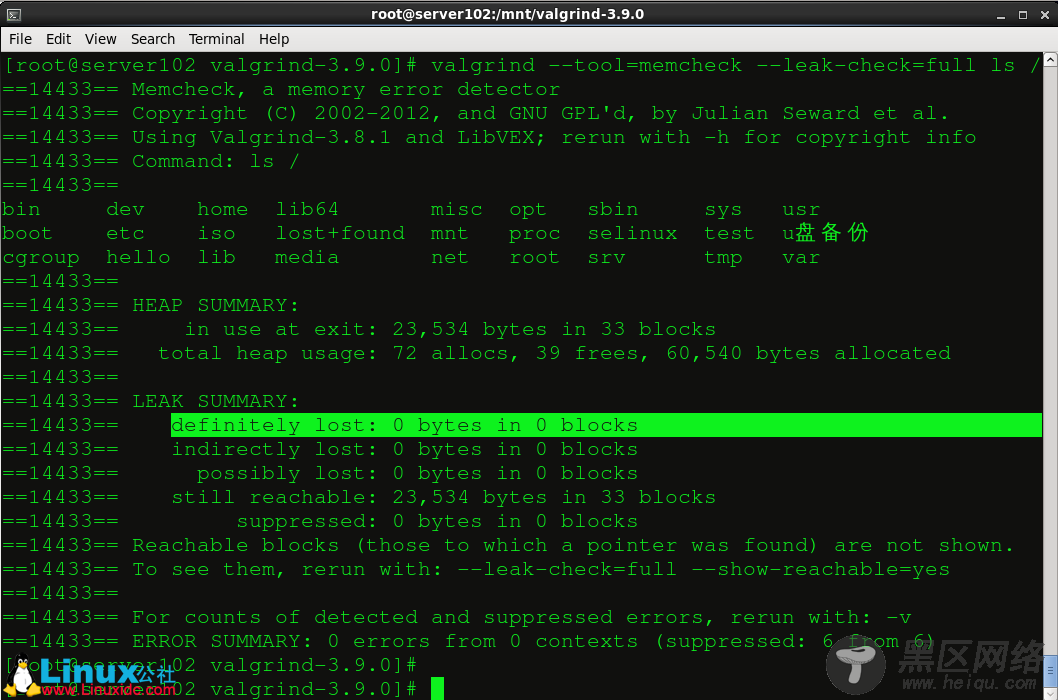Click the 'indirectly lost: 0 bytes' line
This screenshot has height=700, width=1058.
pyautogui.click(x=405, y=450)
